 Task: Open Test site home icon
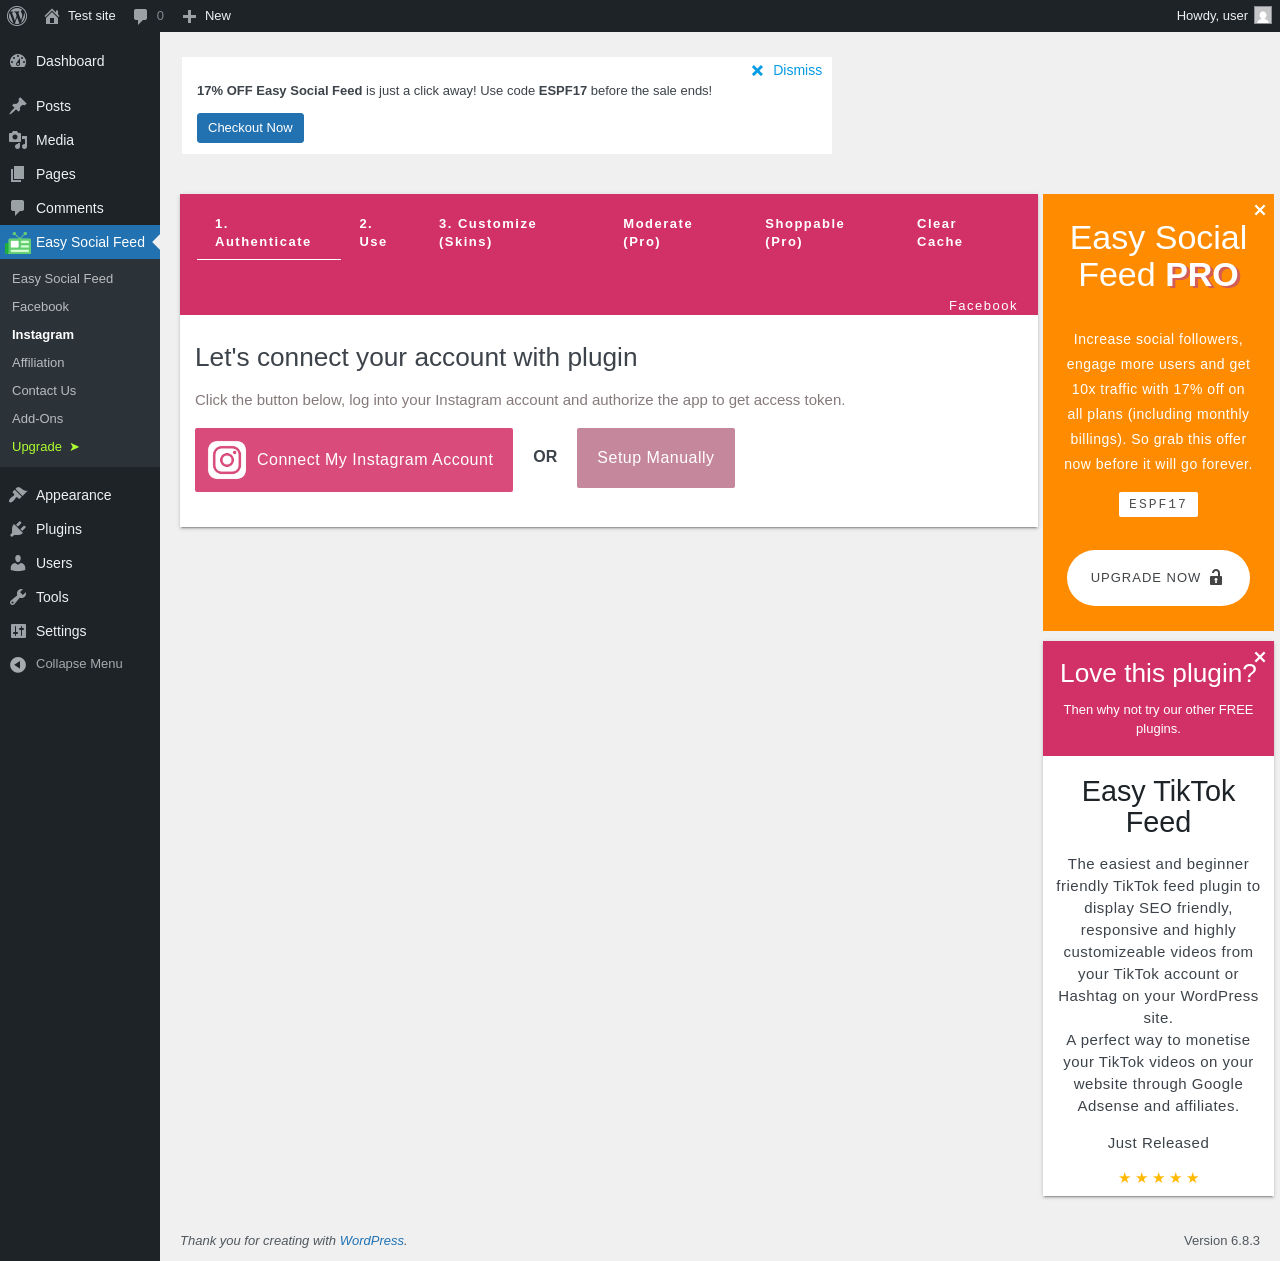pos(52,16)
